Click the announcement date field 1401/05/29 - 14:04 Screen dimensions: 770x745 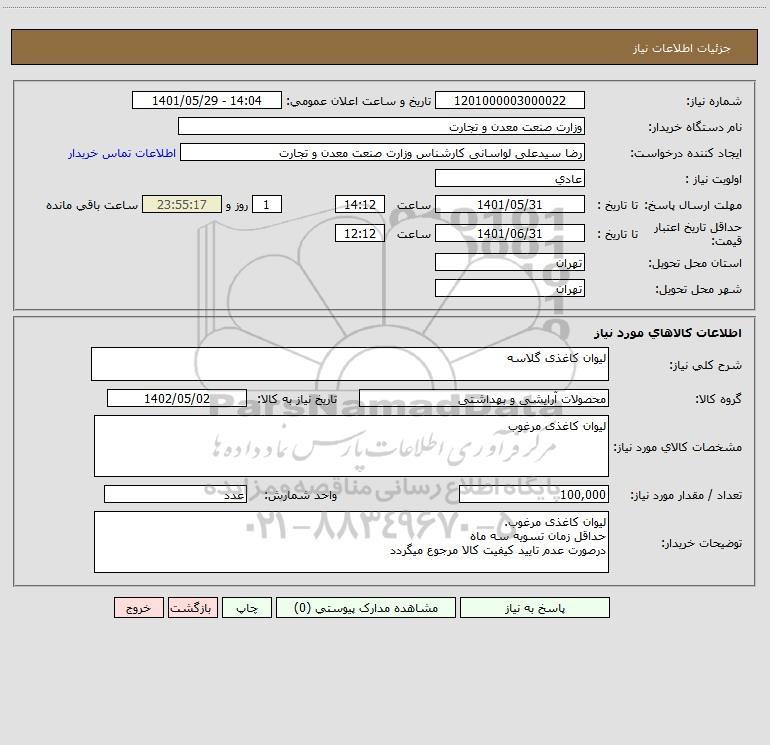pos(207,100)
